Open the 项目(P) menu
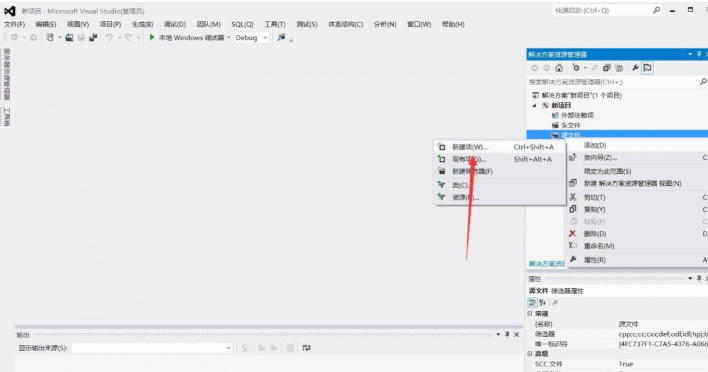Viewport: 708px width, 372px height. (110, 24)
